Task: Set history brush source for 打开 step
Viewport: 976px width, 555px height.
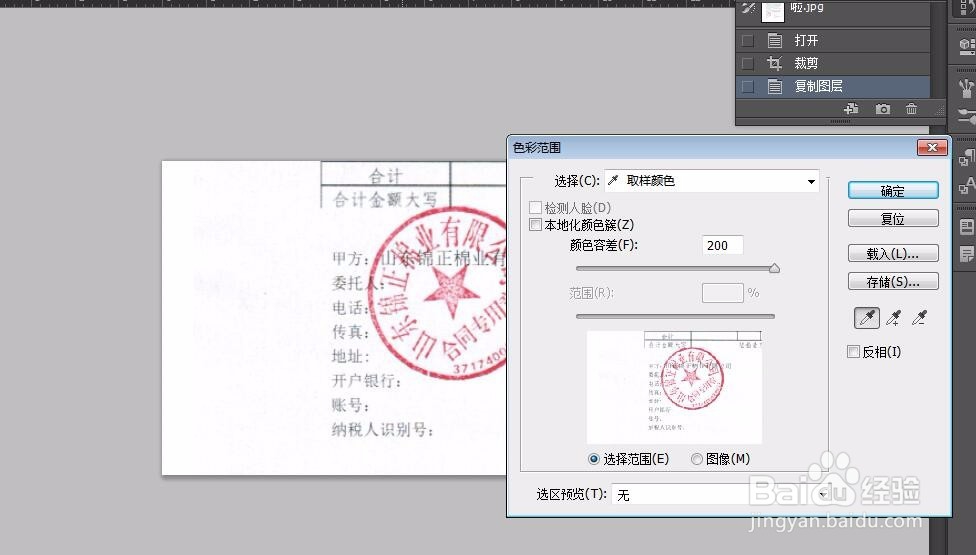Action: tap(748, 40)
